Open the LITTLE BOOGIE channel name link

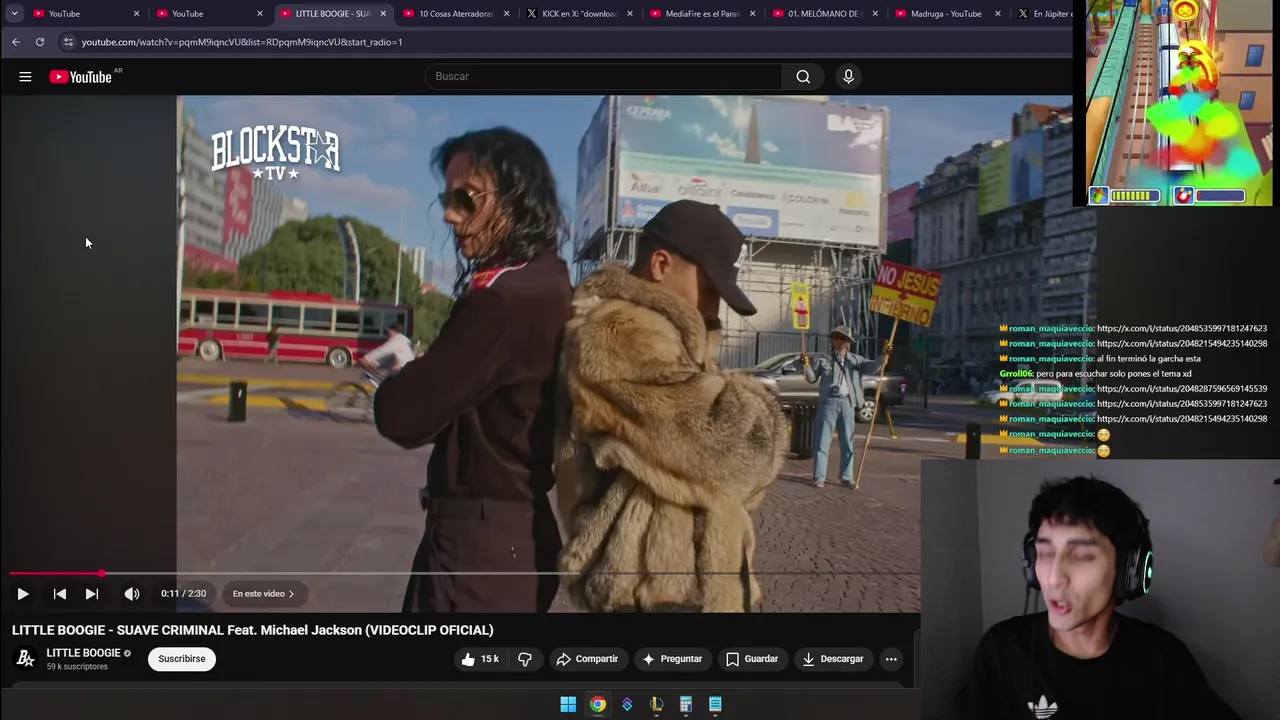83,653
